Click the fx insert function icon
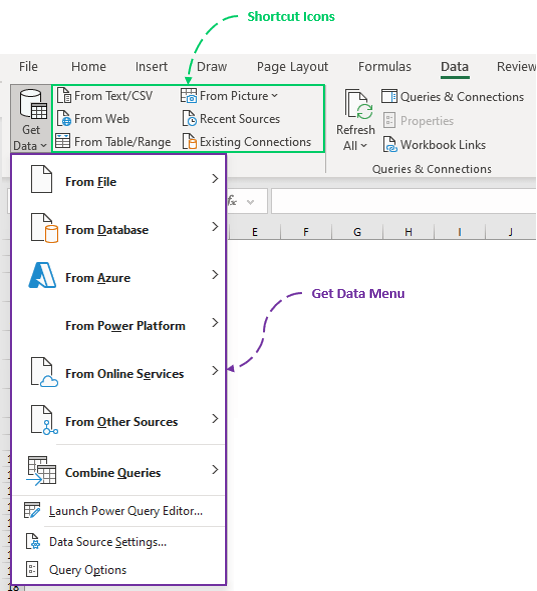Screen dimensions: 537x591 click(232, 201)
